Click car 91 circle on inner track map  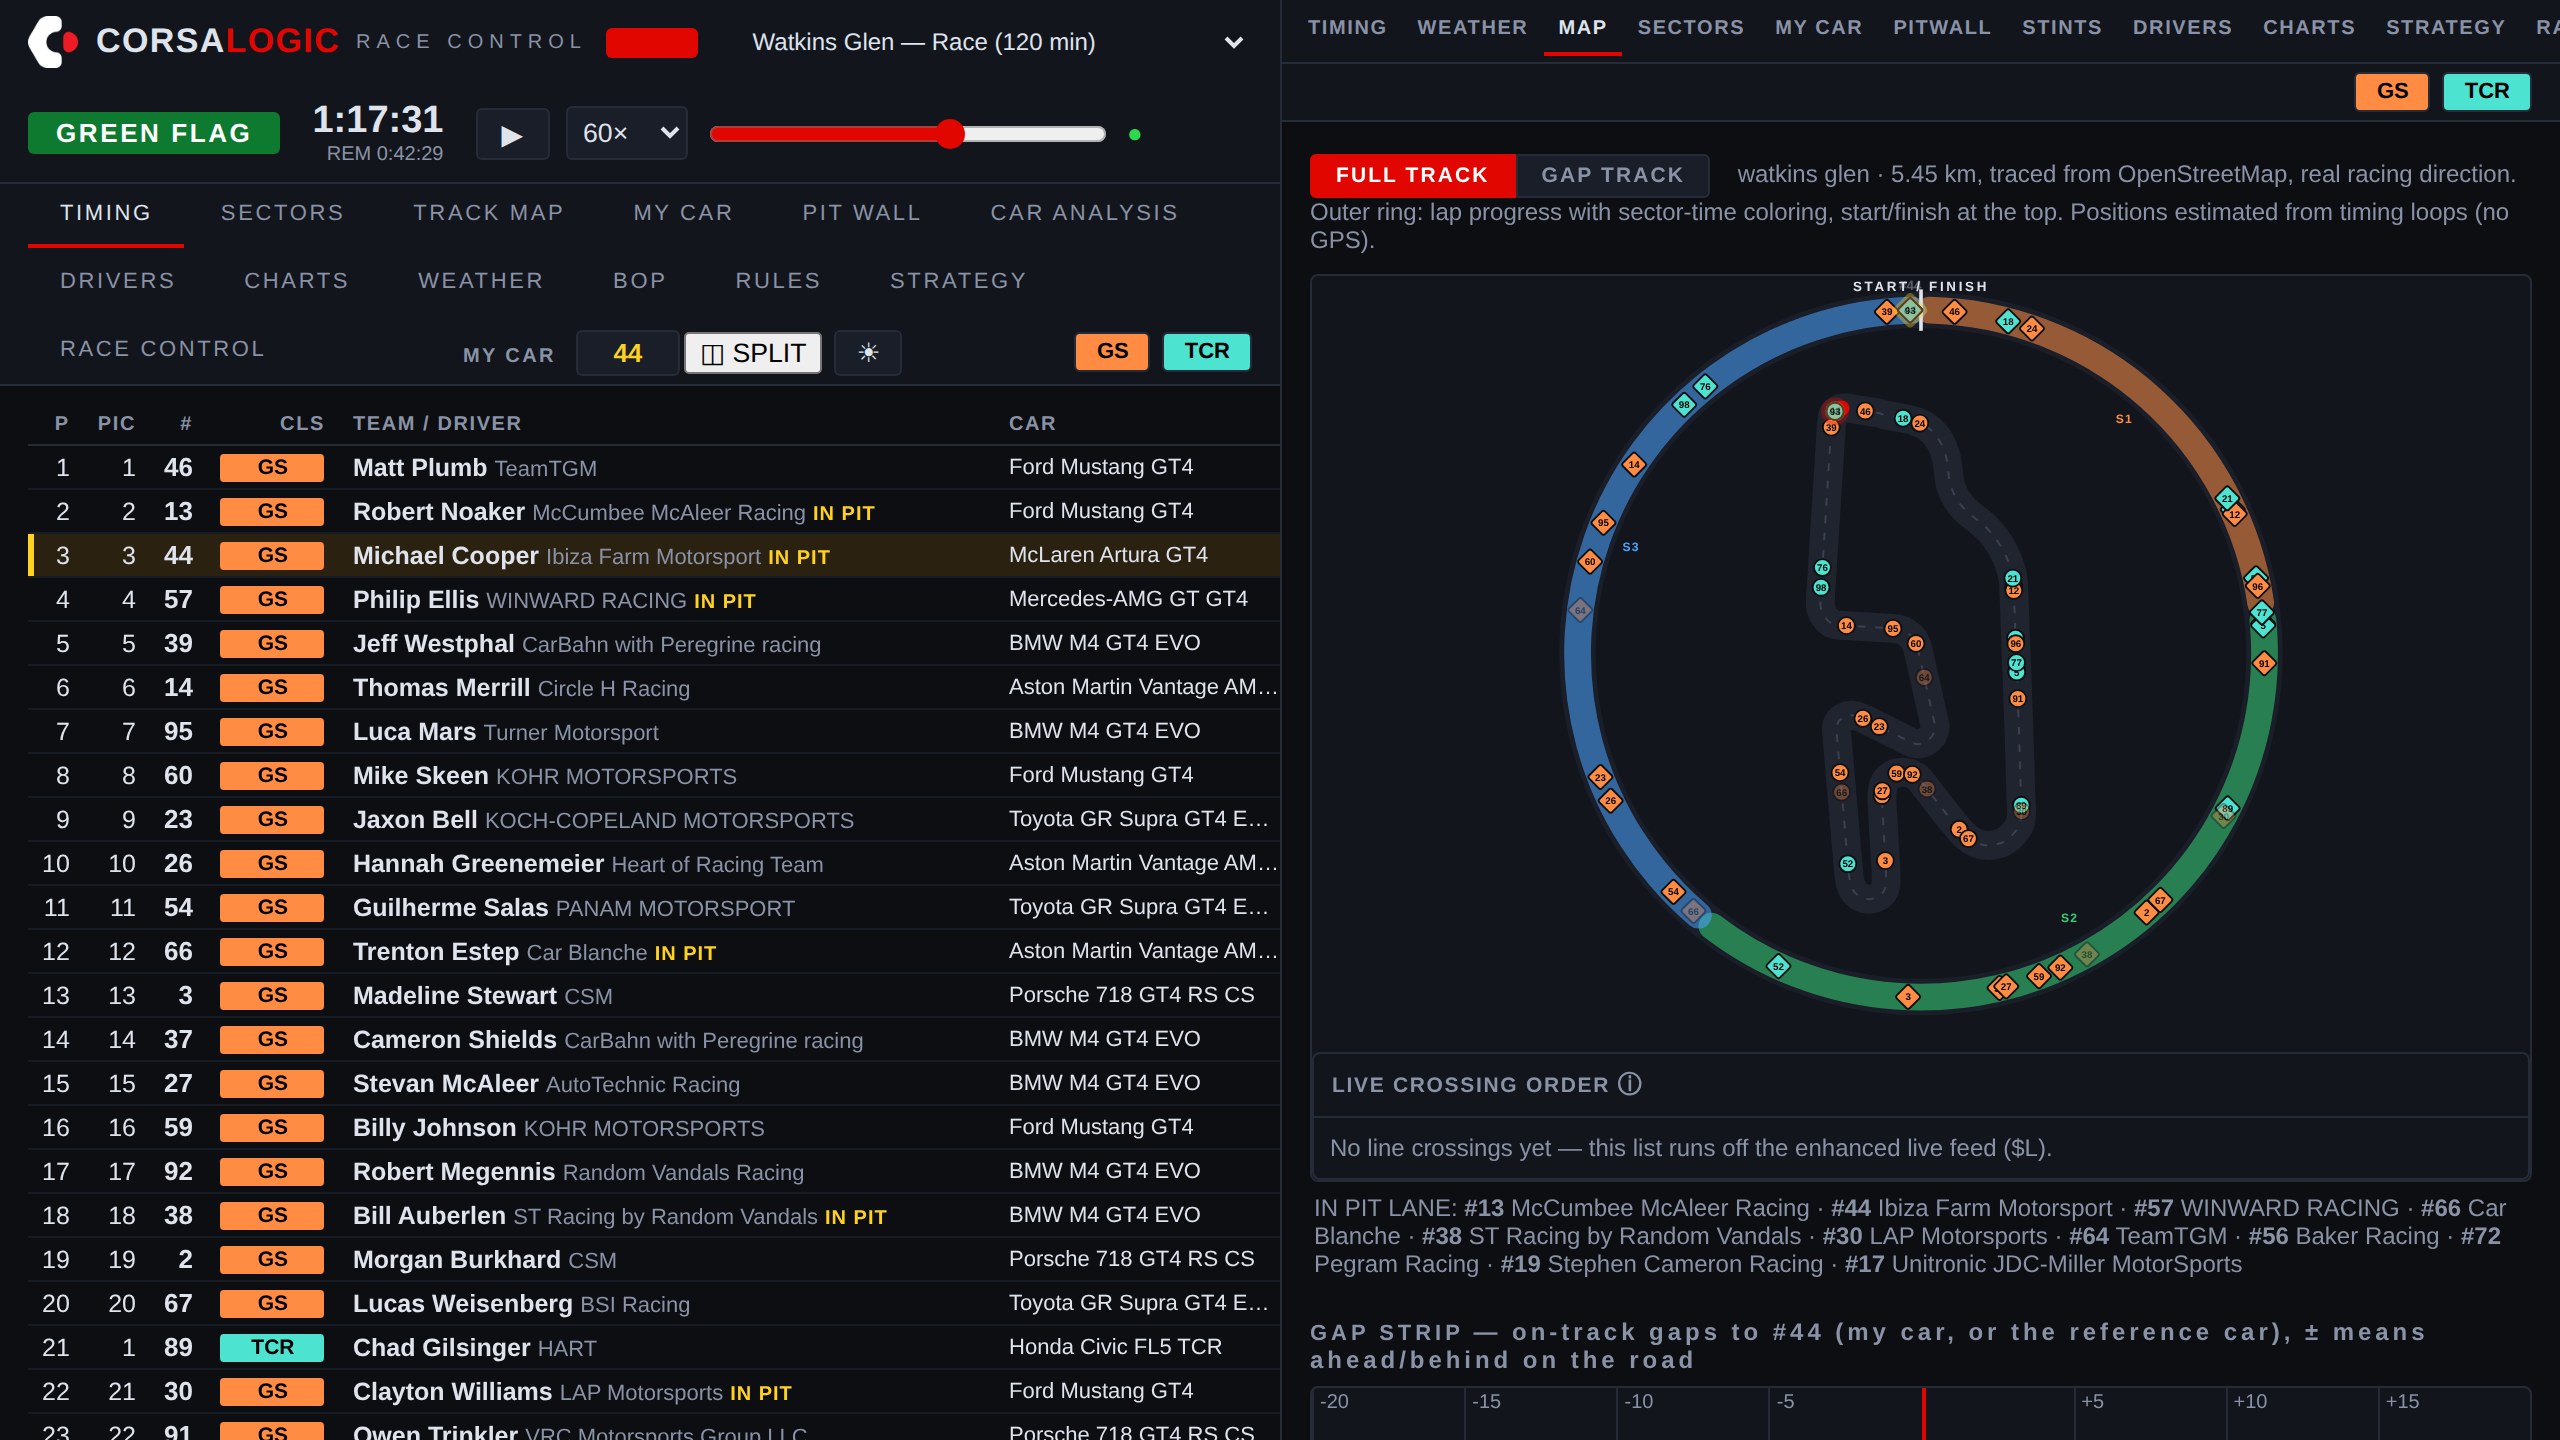coord(2018,699)
